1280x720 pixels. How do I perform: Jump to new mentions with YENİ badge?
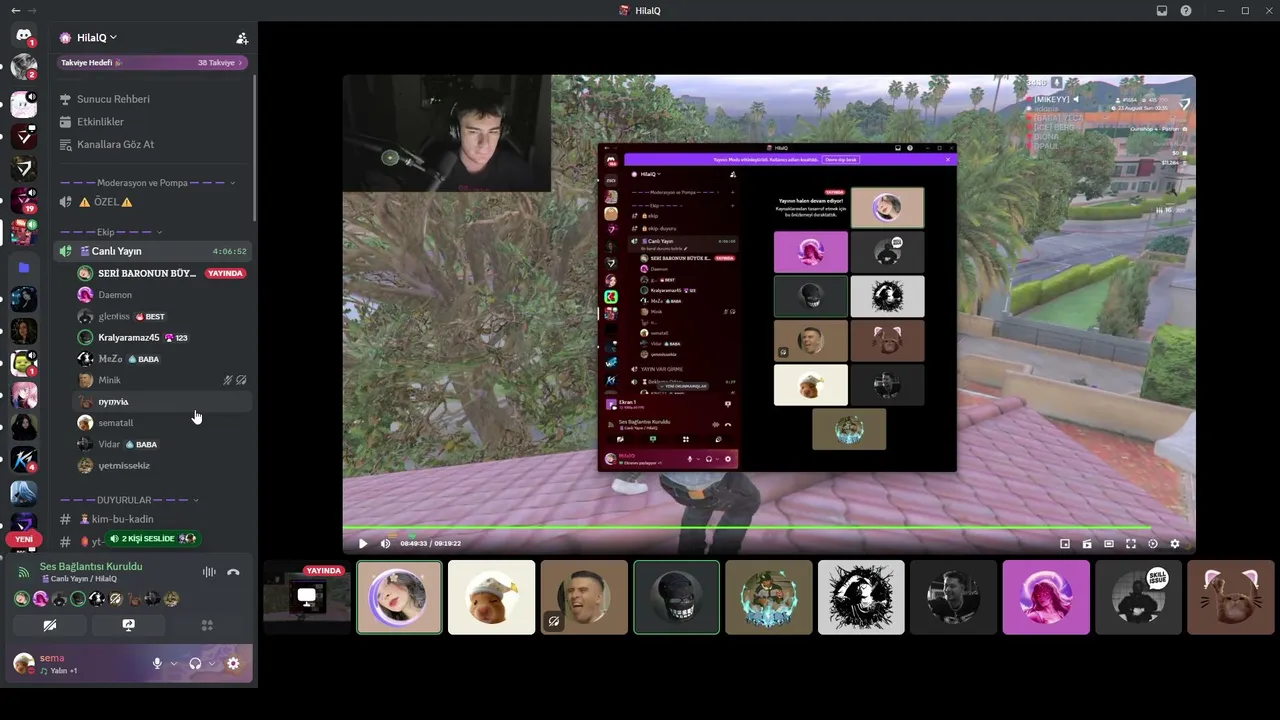tap(24, 539)
